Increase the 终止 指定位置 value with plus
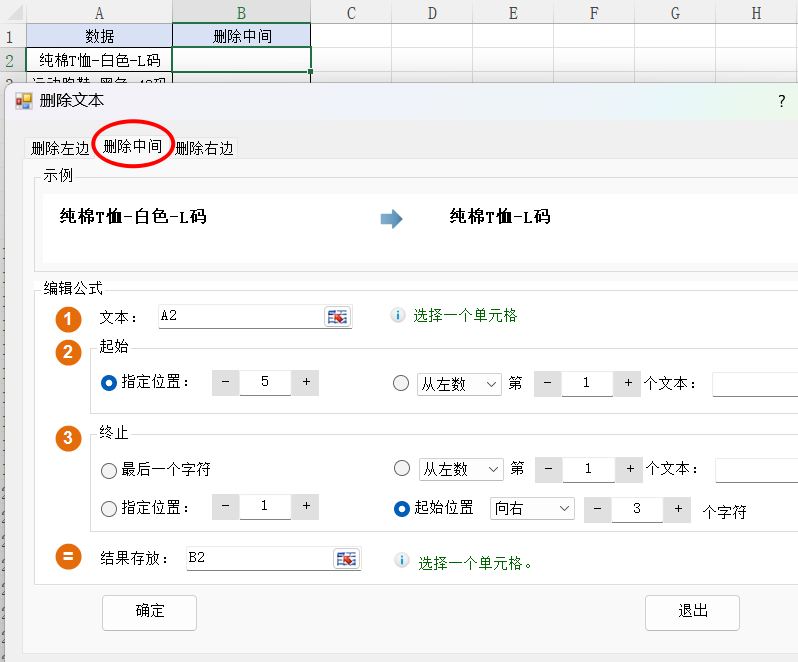 pyautogui.click(x=305, y=507)
